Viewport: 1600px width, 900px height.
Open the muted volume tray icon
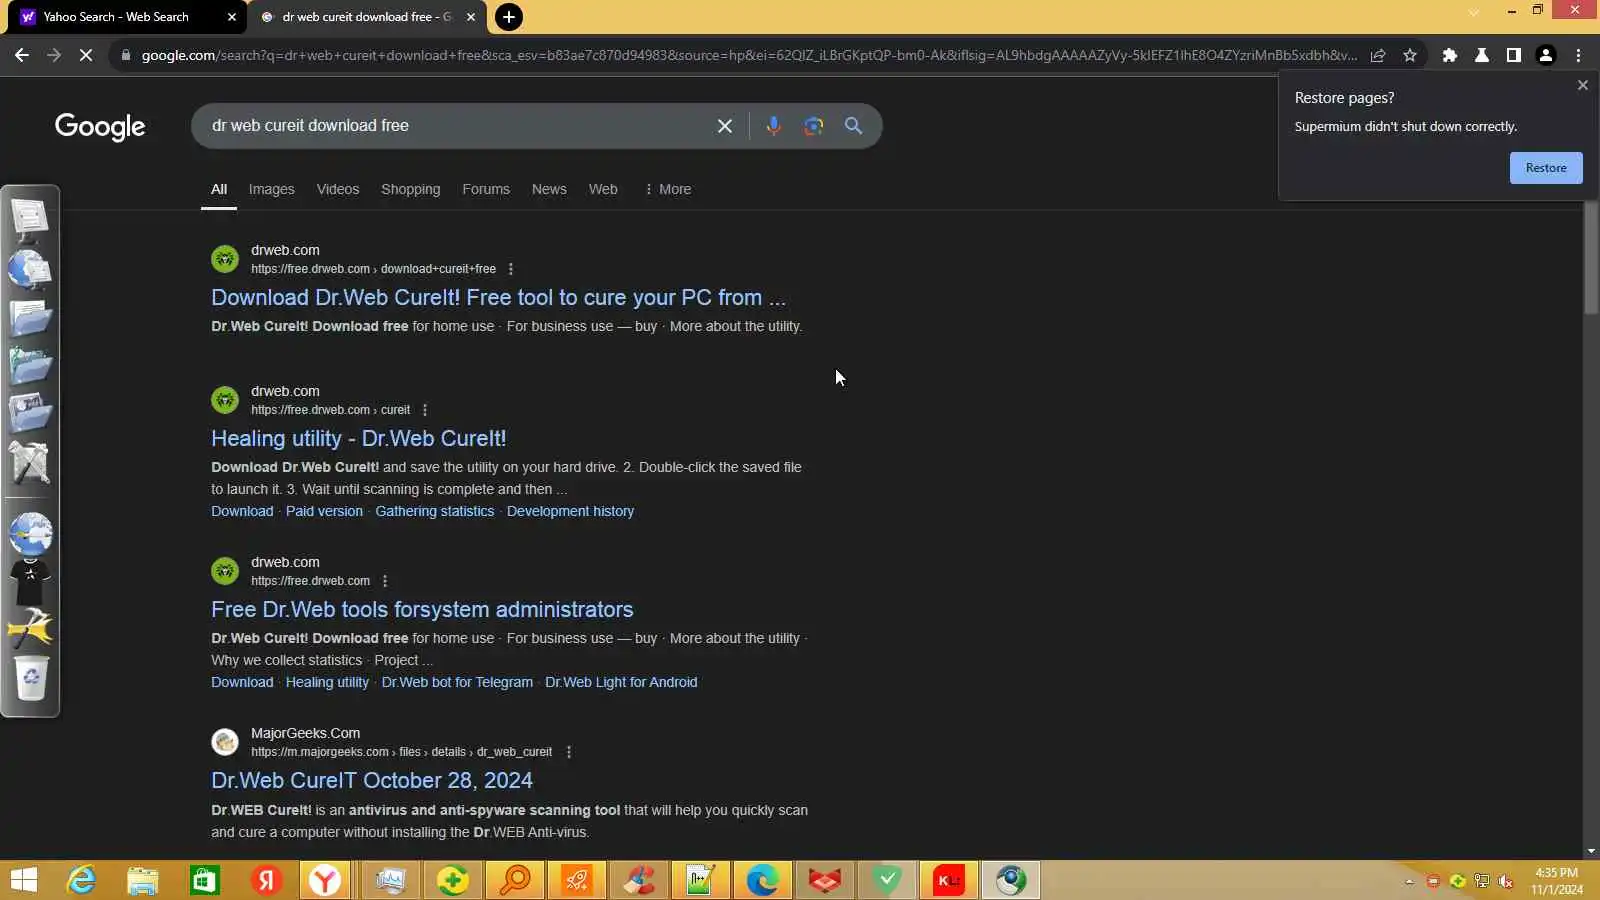click(x=1505, y=881)
